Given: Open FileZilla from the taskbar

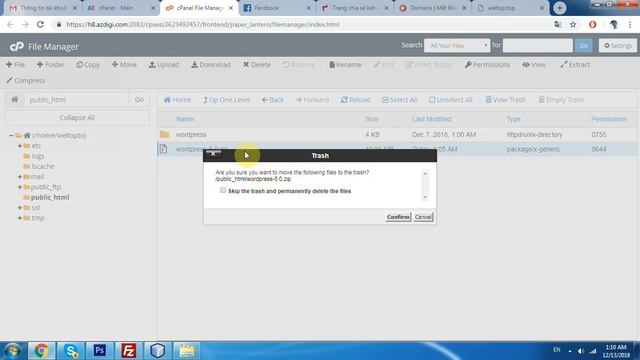Looking at the screenshot, I should (x=128, y=351).
